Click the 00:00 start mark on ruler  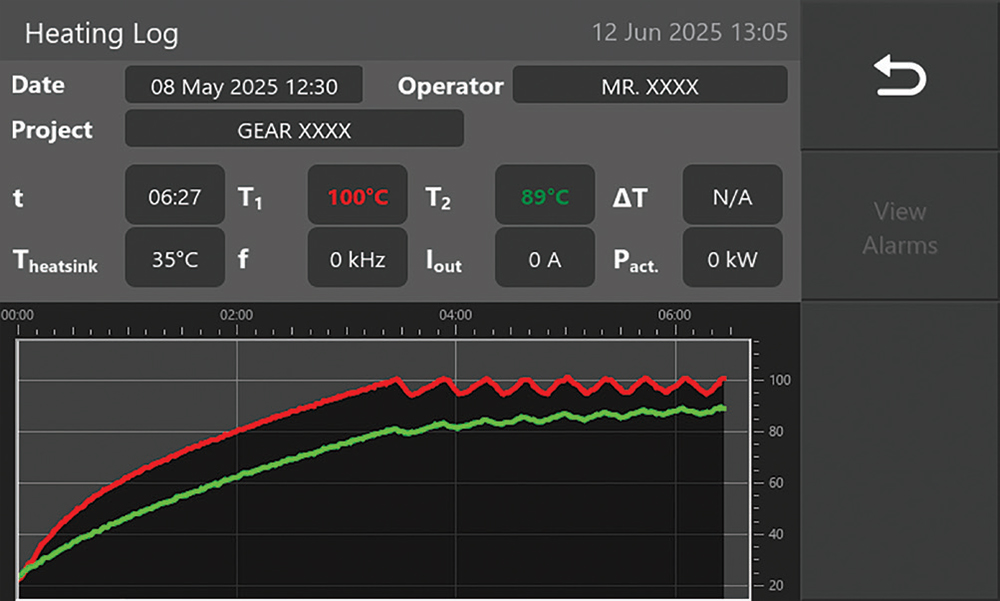(x=18, y=315)
